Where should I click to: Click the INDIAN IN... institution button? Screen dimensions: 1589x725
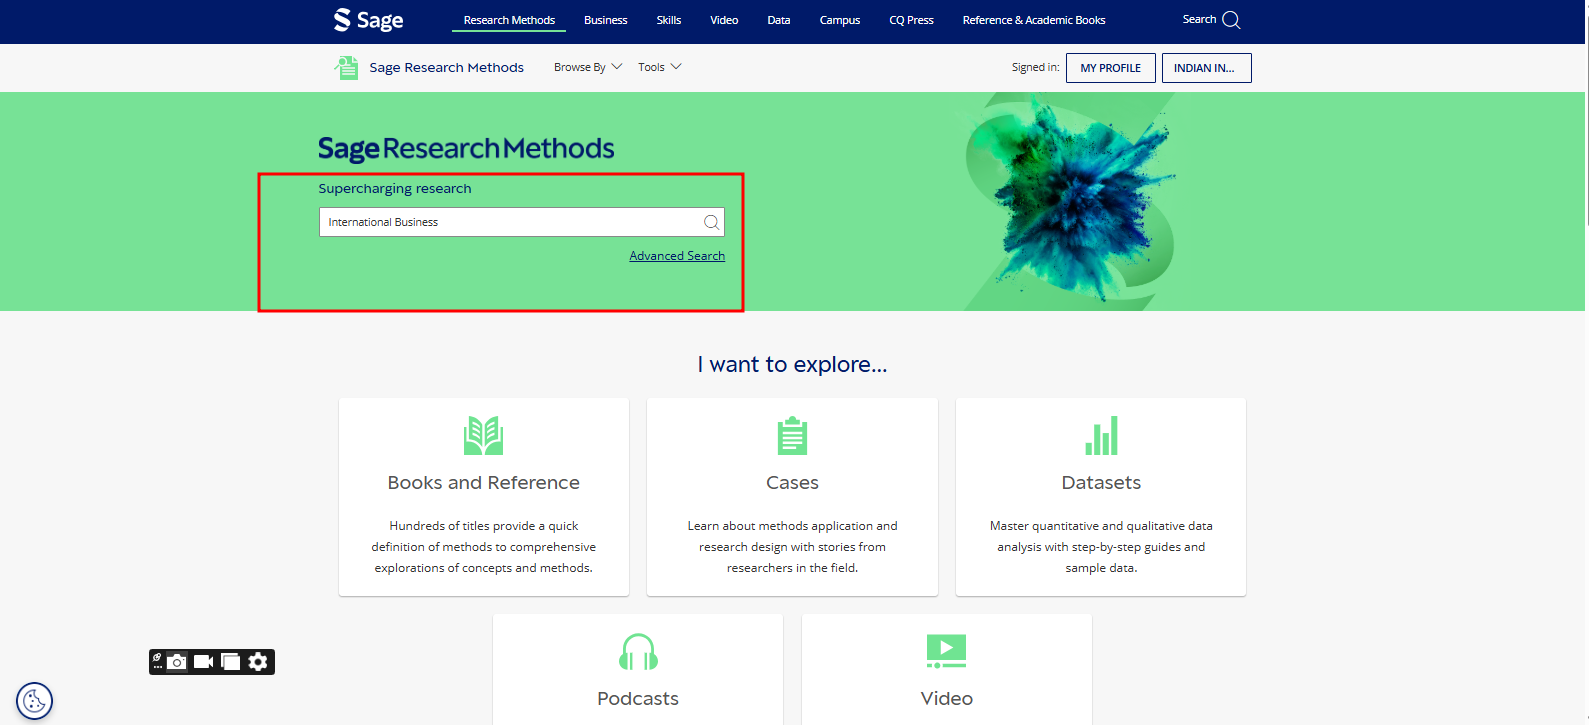click(x=1205, y=68)
